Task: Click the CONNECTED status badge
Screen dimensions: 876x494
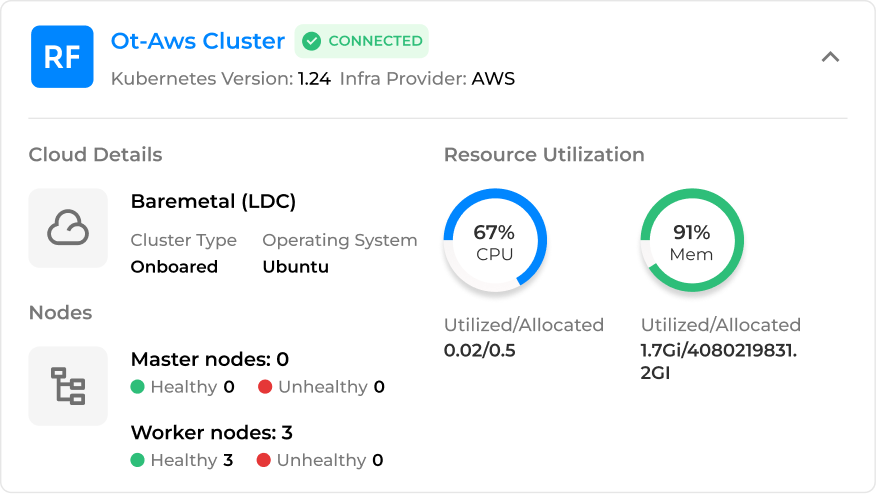Action: click(x=362, y=41)
